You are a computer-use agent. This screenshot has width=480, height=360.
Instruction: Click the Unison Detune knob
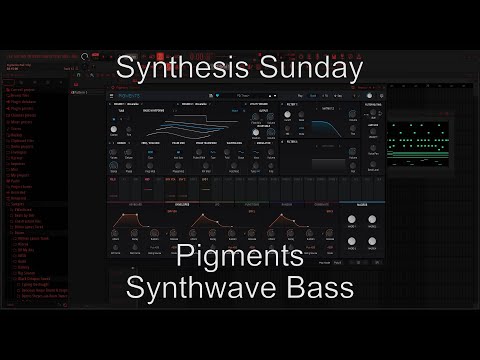coord(128,152)
